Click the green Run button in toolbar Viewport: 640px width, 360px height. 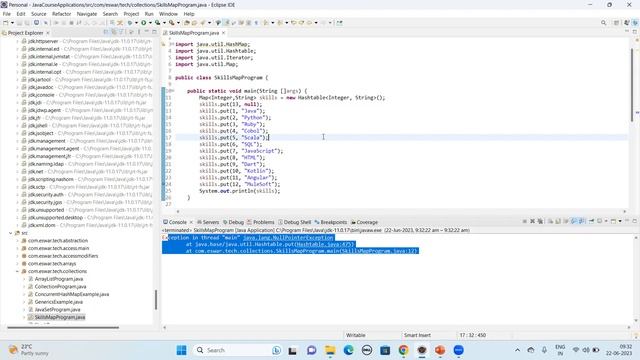(x=144, y=23)
